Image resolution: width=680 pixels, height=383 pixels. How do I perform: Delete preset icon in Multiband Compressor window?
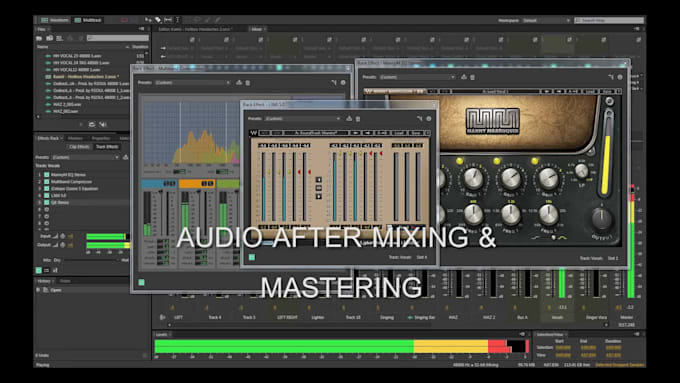248,82
